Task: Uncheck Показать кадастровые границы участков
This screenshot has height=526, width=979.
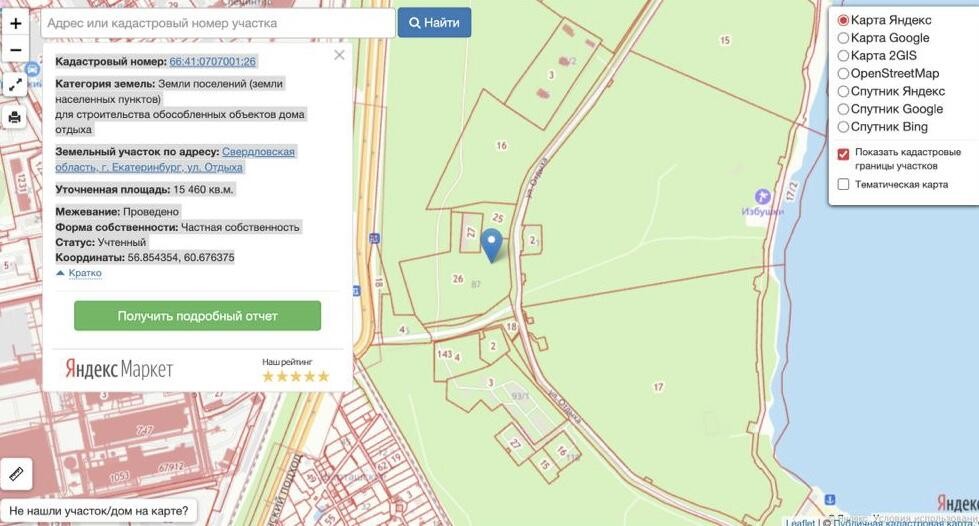Action: [x=843, y=154]
